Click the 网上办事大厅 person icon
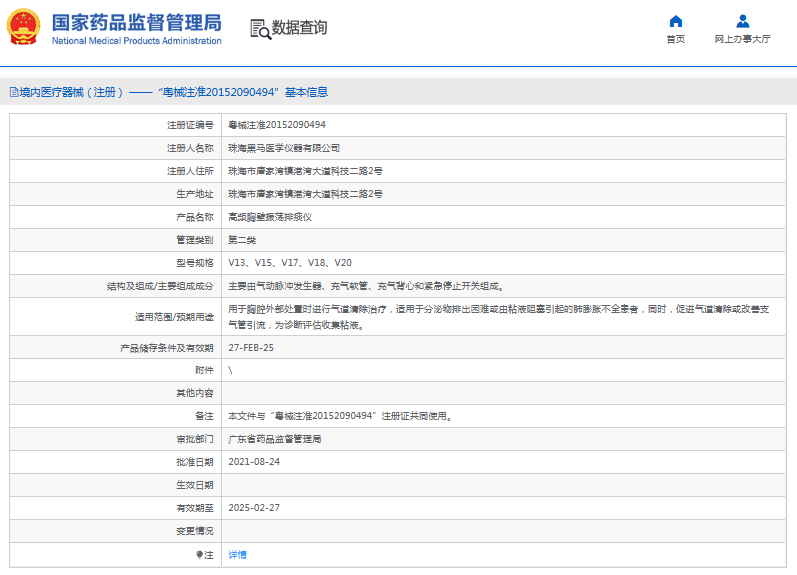 pyautogui.click(x=742, y=21)
